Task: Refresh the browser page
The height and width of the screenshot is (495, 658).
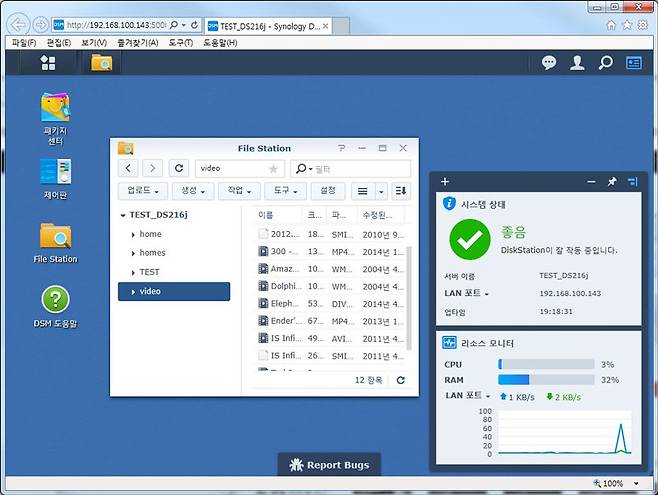Action: 194,25
